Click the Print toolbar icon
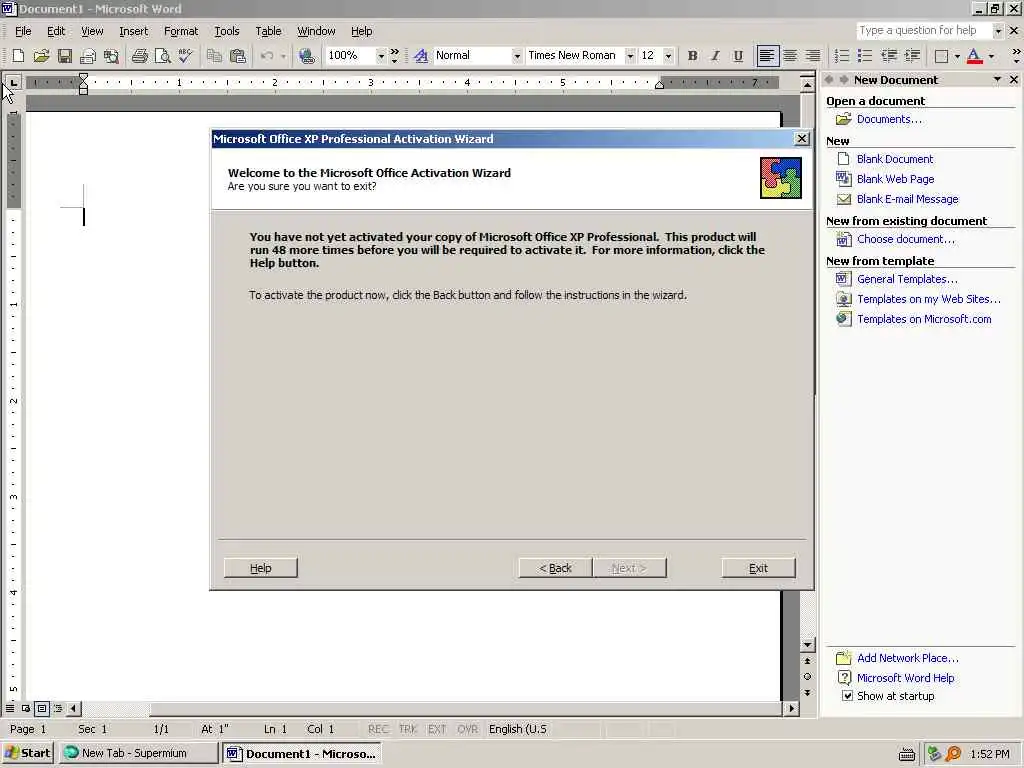 click(x=139, y=56)
